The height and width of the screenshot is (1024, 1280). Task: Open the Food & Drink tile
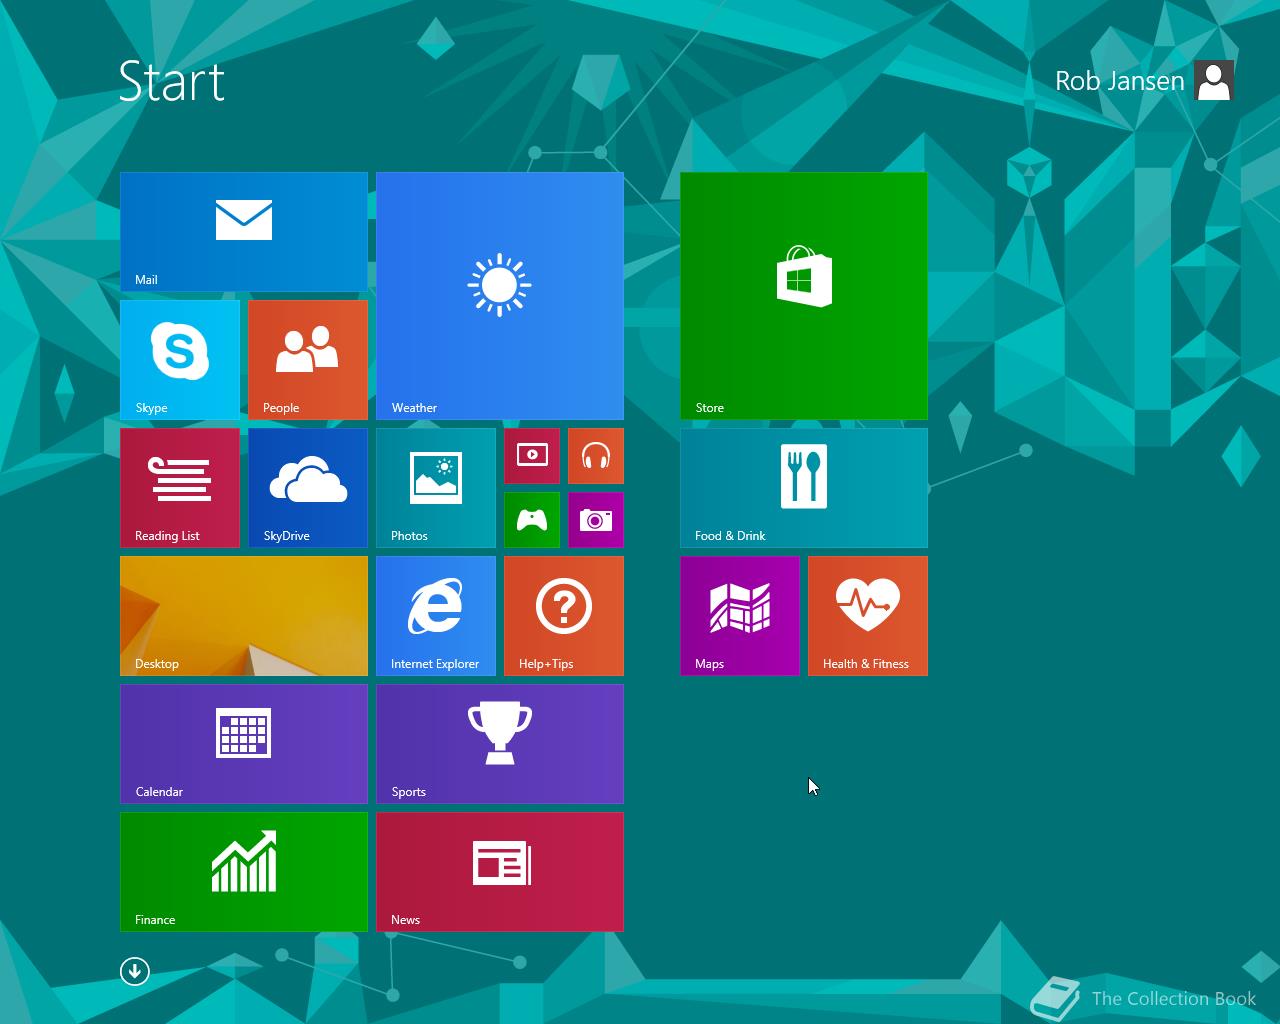tap(804, 488)
